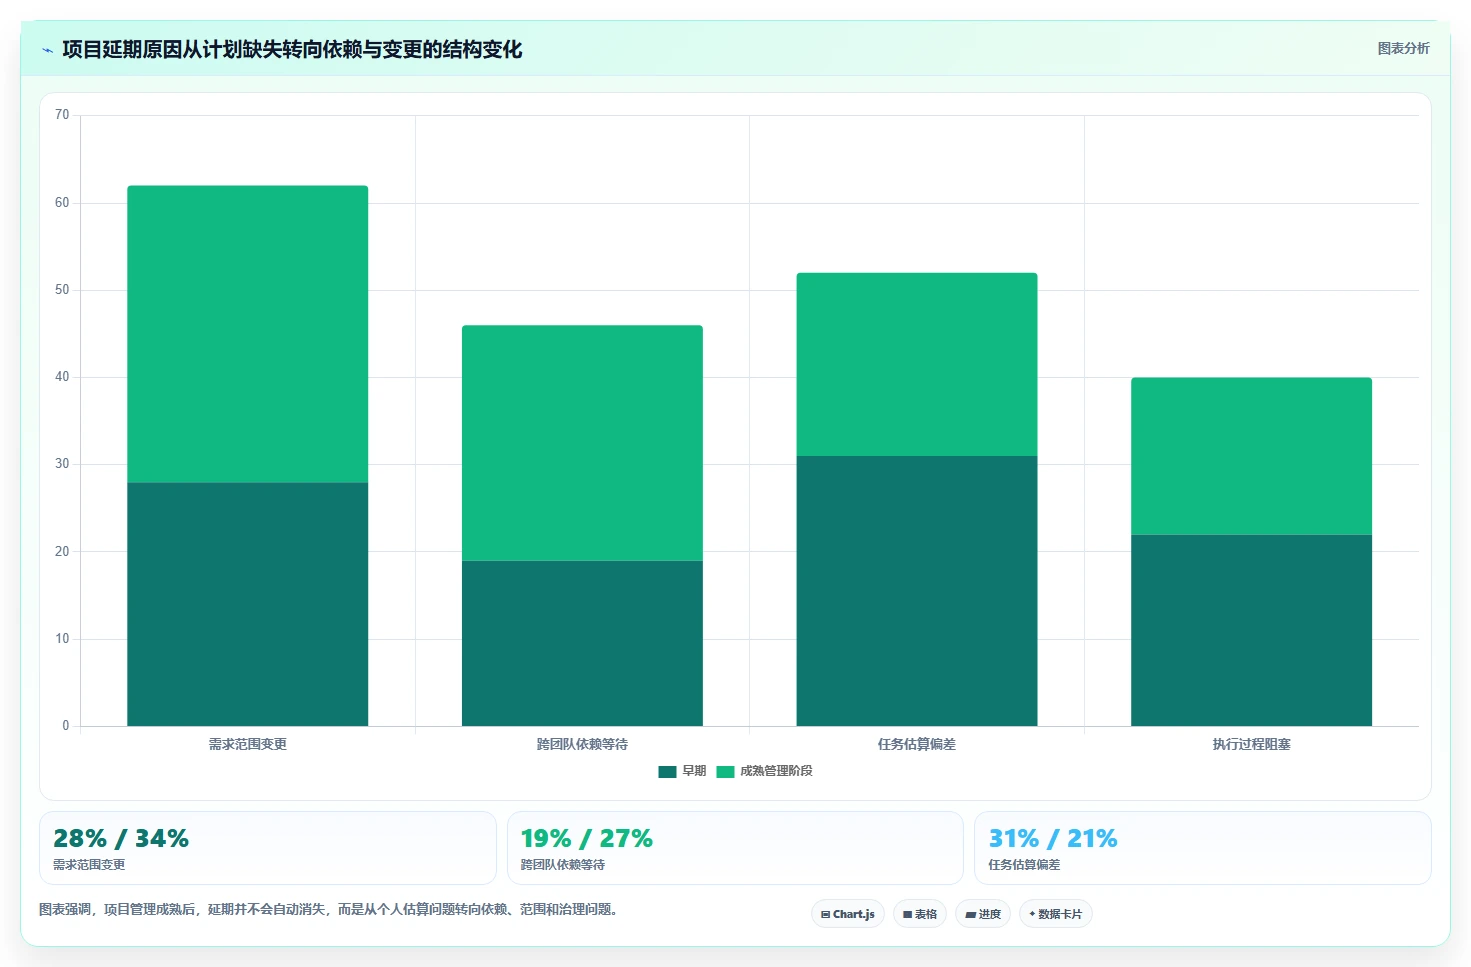Click the 跨团队依赖等待 x-axis label

pos(582,744)
